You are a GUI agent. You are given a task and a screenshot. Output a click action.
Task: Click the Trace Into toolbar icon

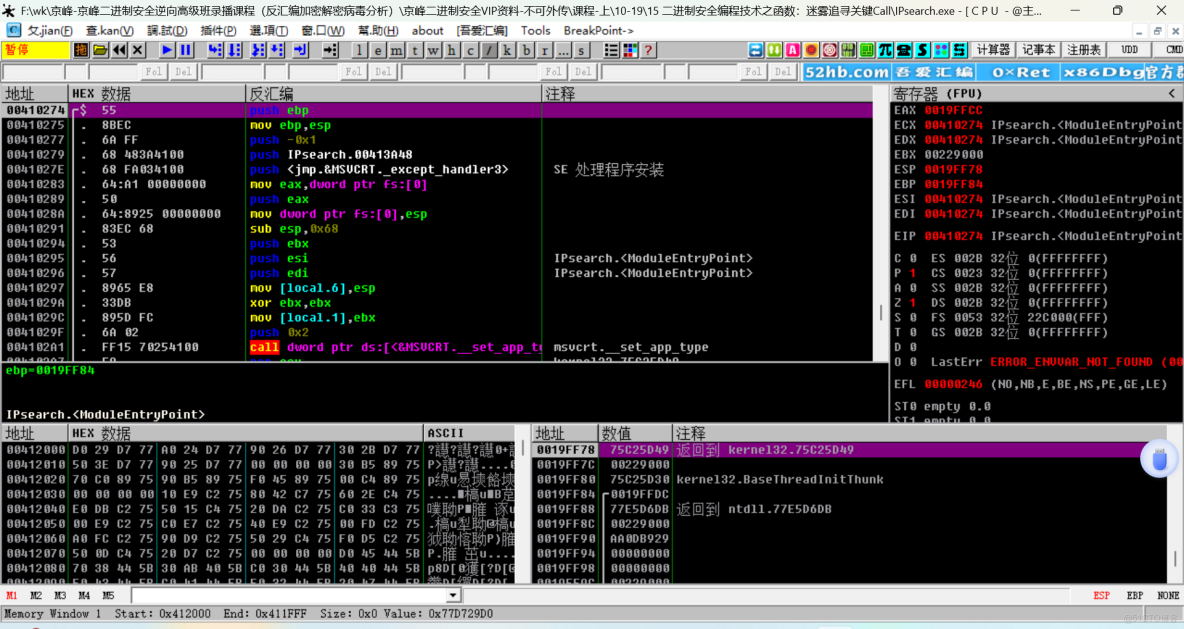tap(258, 51)
